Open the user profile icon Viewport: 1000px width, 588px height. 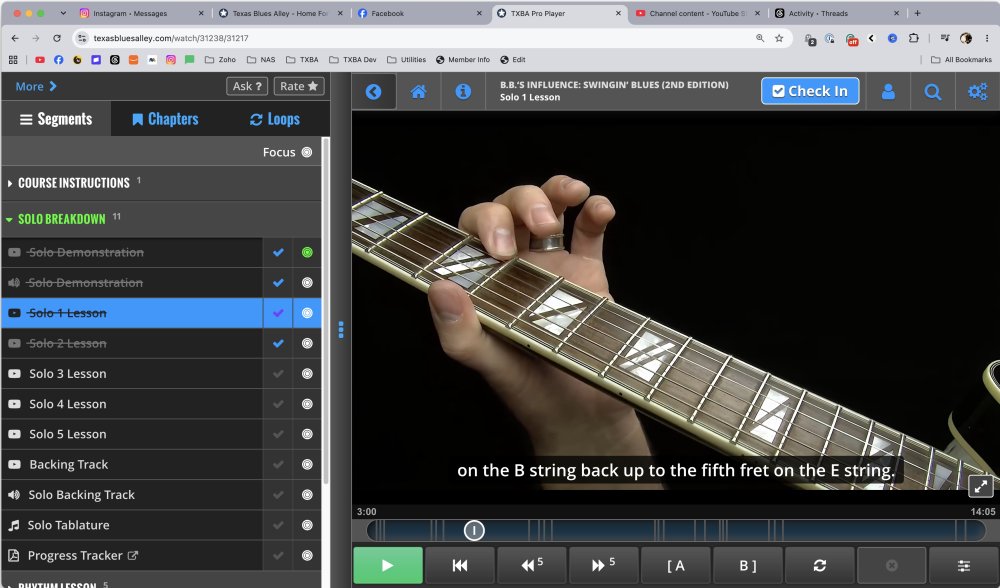(x=888, y=92)
